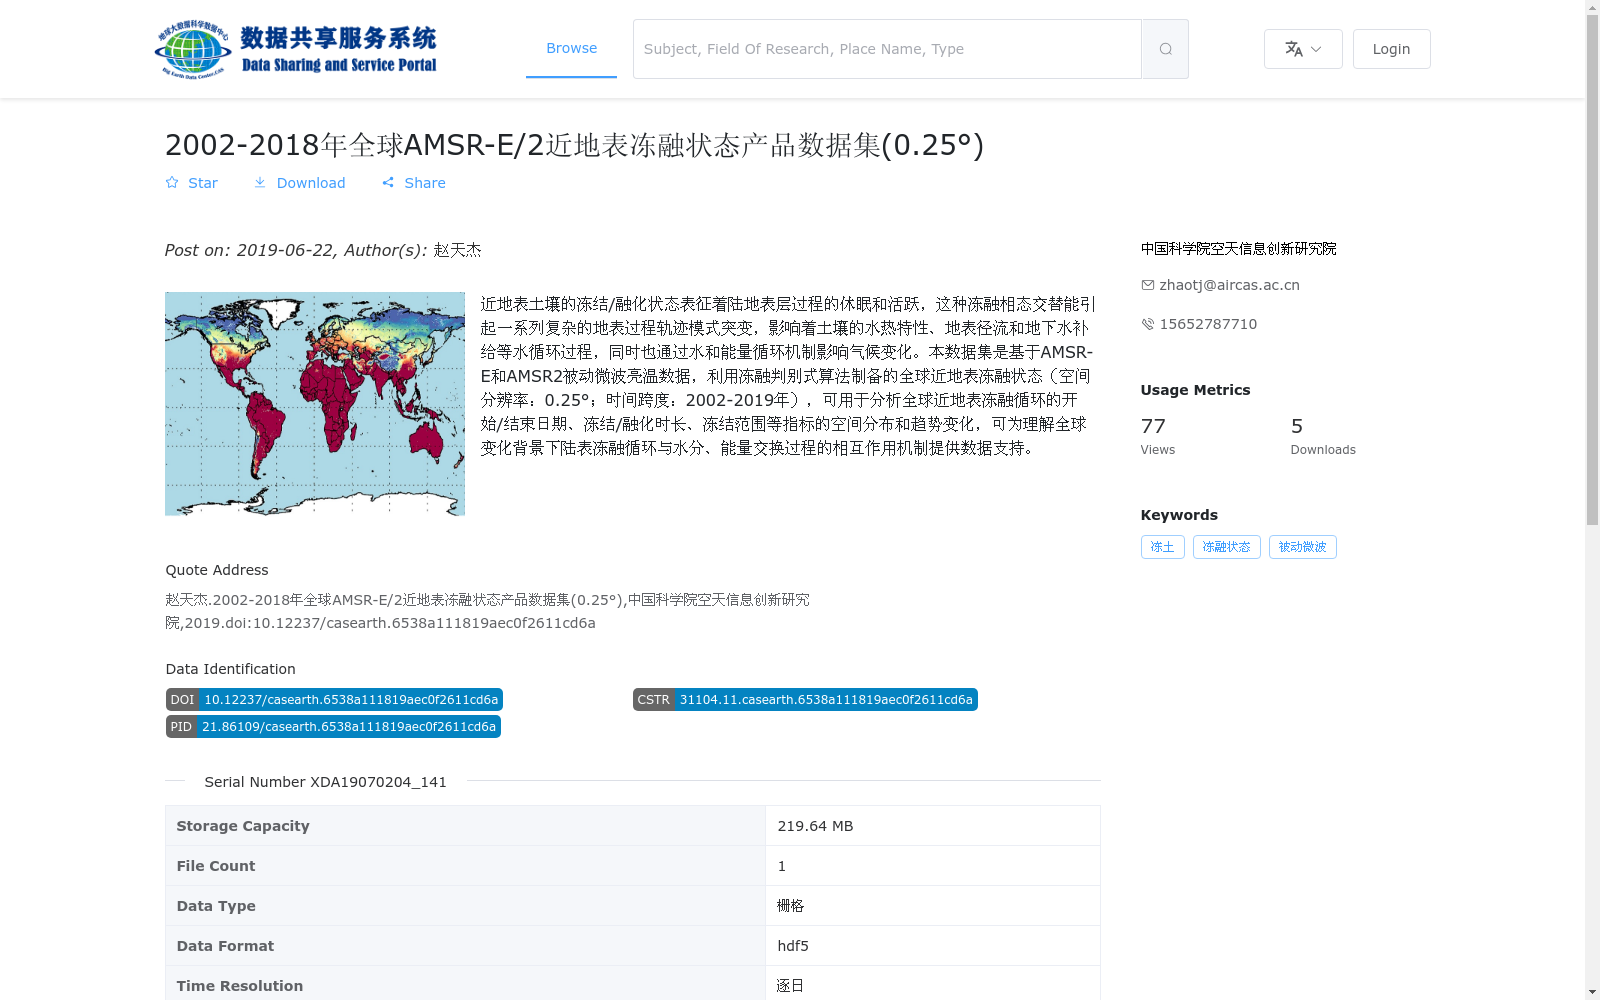Viewport: 1600px width, 1000px height.
Task: Click the dataset title heading
Action: (x=574, y=145)
